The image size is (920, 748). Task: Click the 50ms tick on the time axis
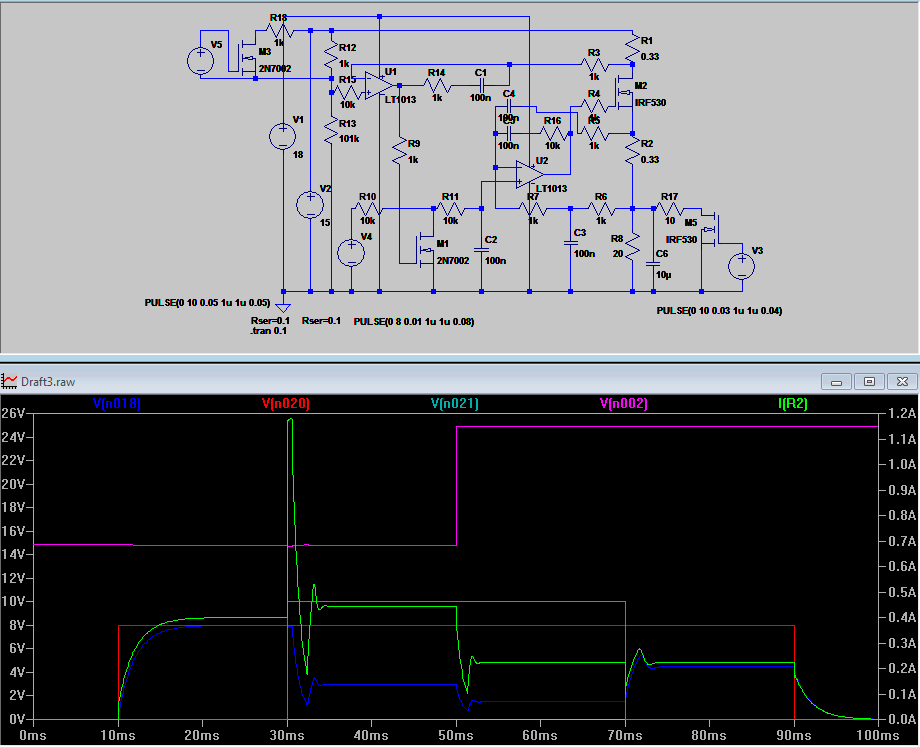pyautogui.click(x=456, y=735)
